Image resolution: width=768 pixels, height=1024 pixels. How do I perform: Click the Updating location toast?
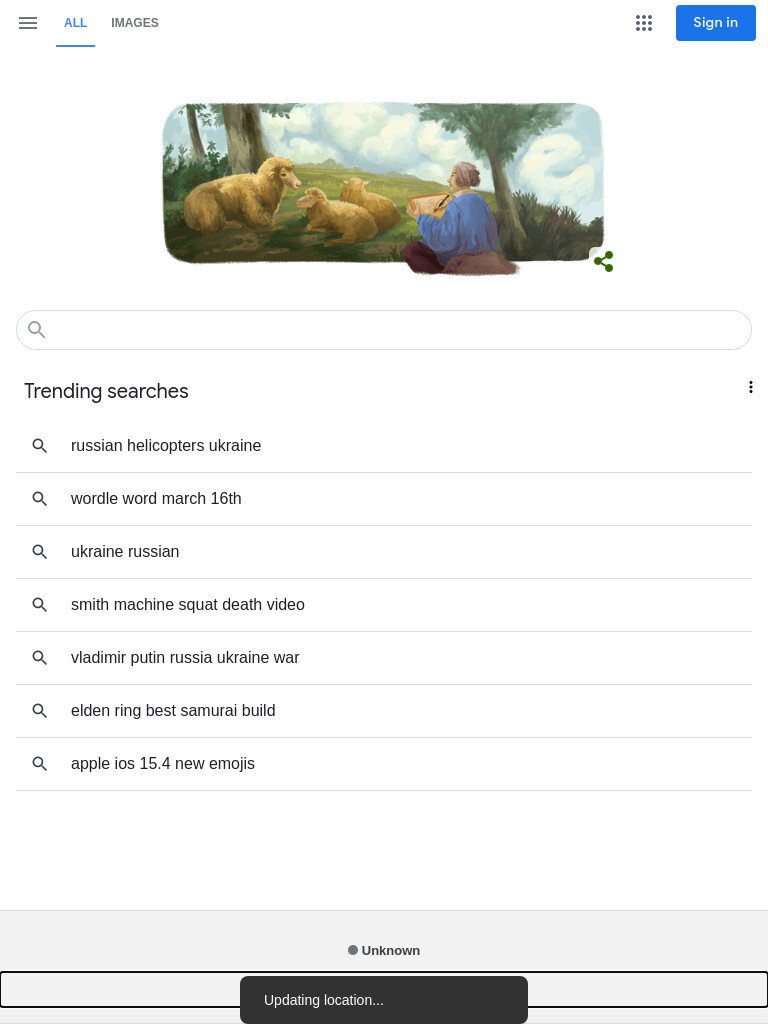pyautogui.click(x=384, y=1000)
